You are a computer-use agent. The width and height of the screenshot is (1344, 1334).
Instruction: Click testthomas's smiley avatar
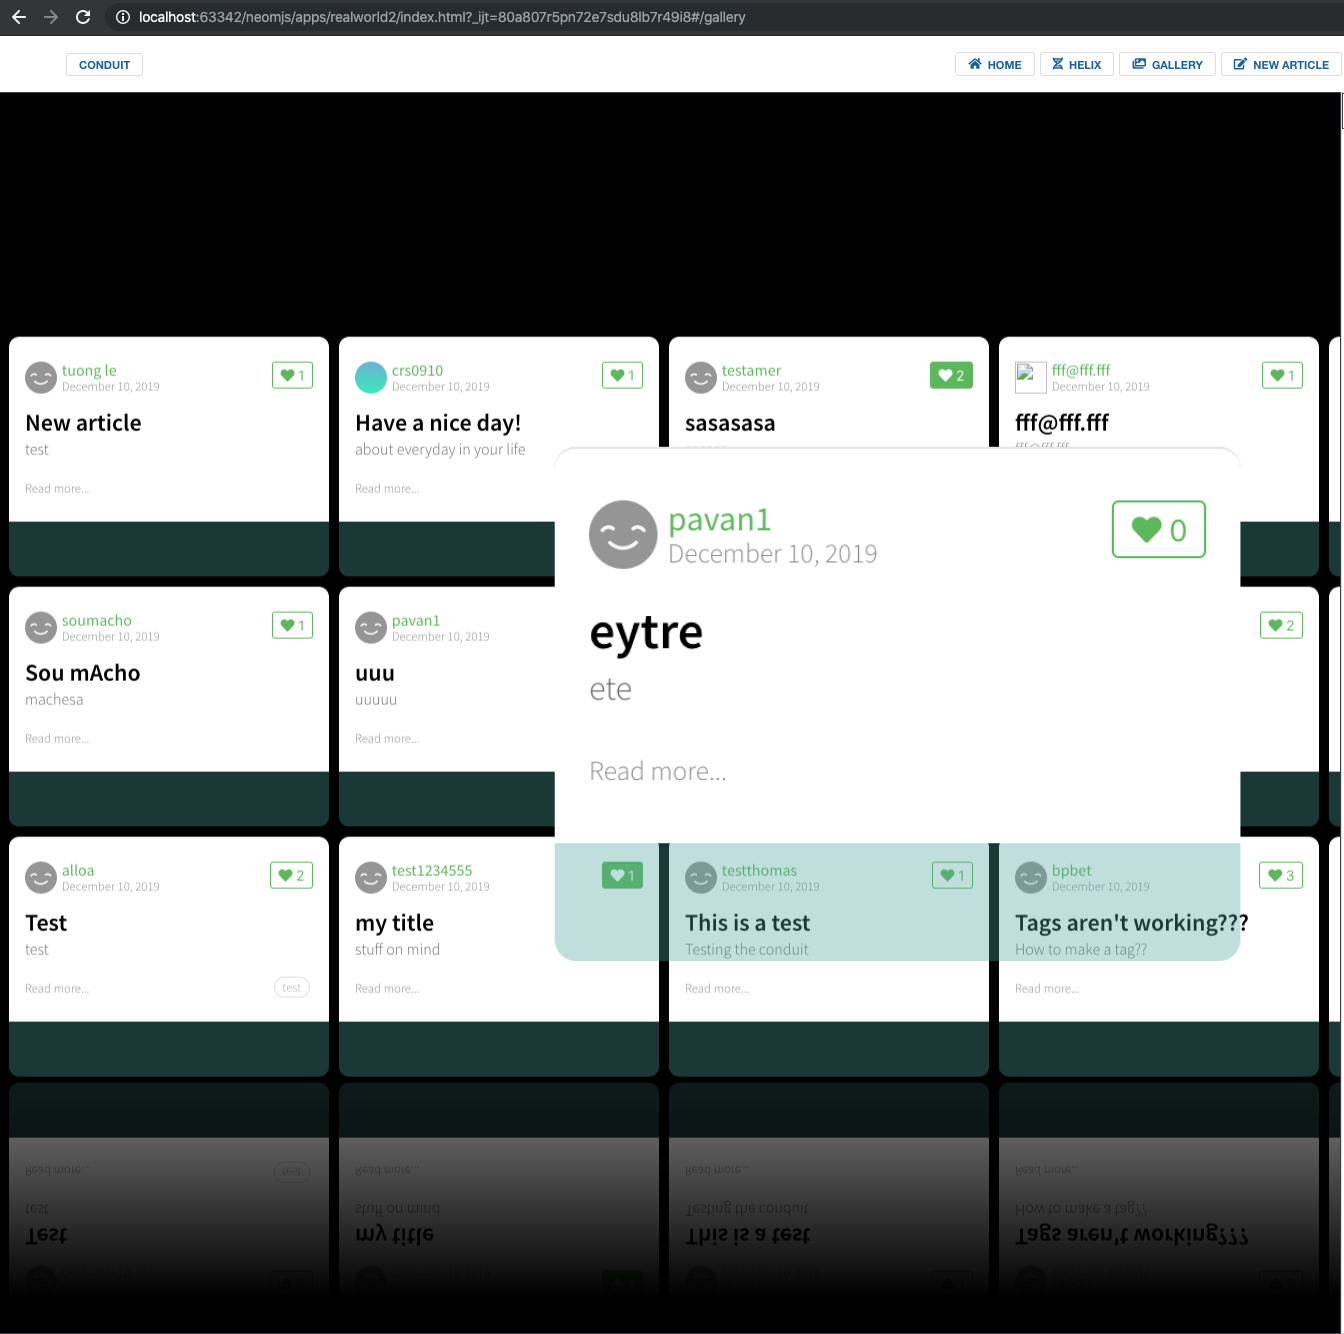(x=701, y=877)
